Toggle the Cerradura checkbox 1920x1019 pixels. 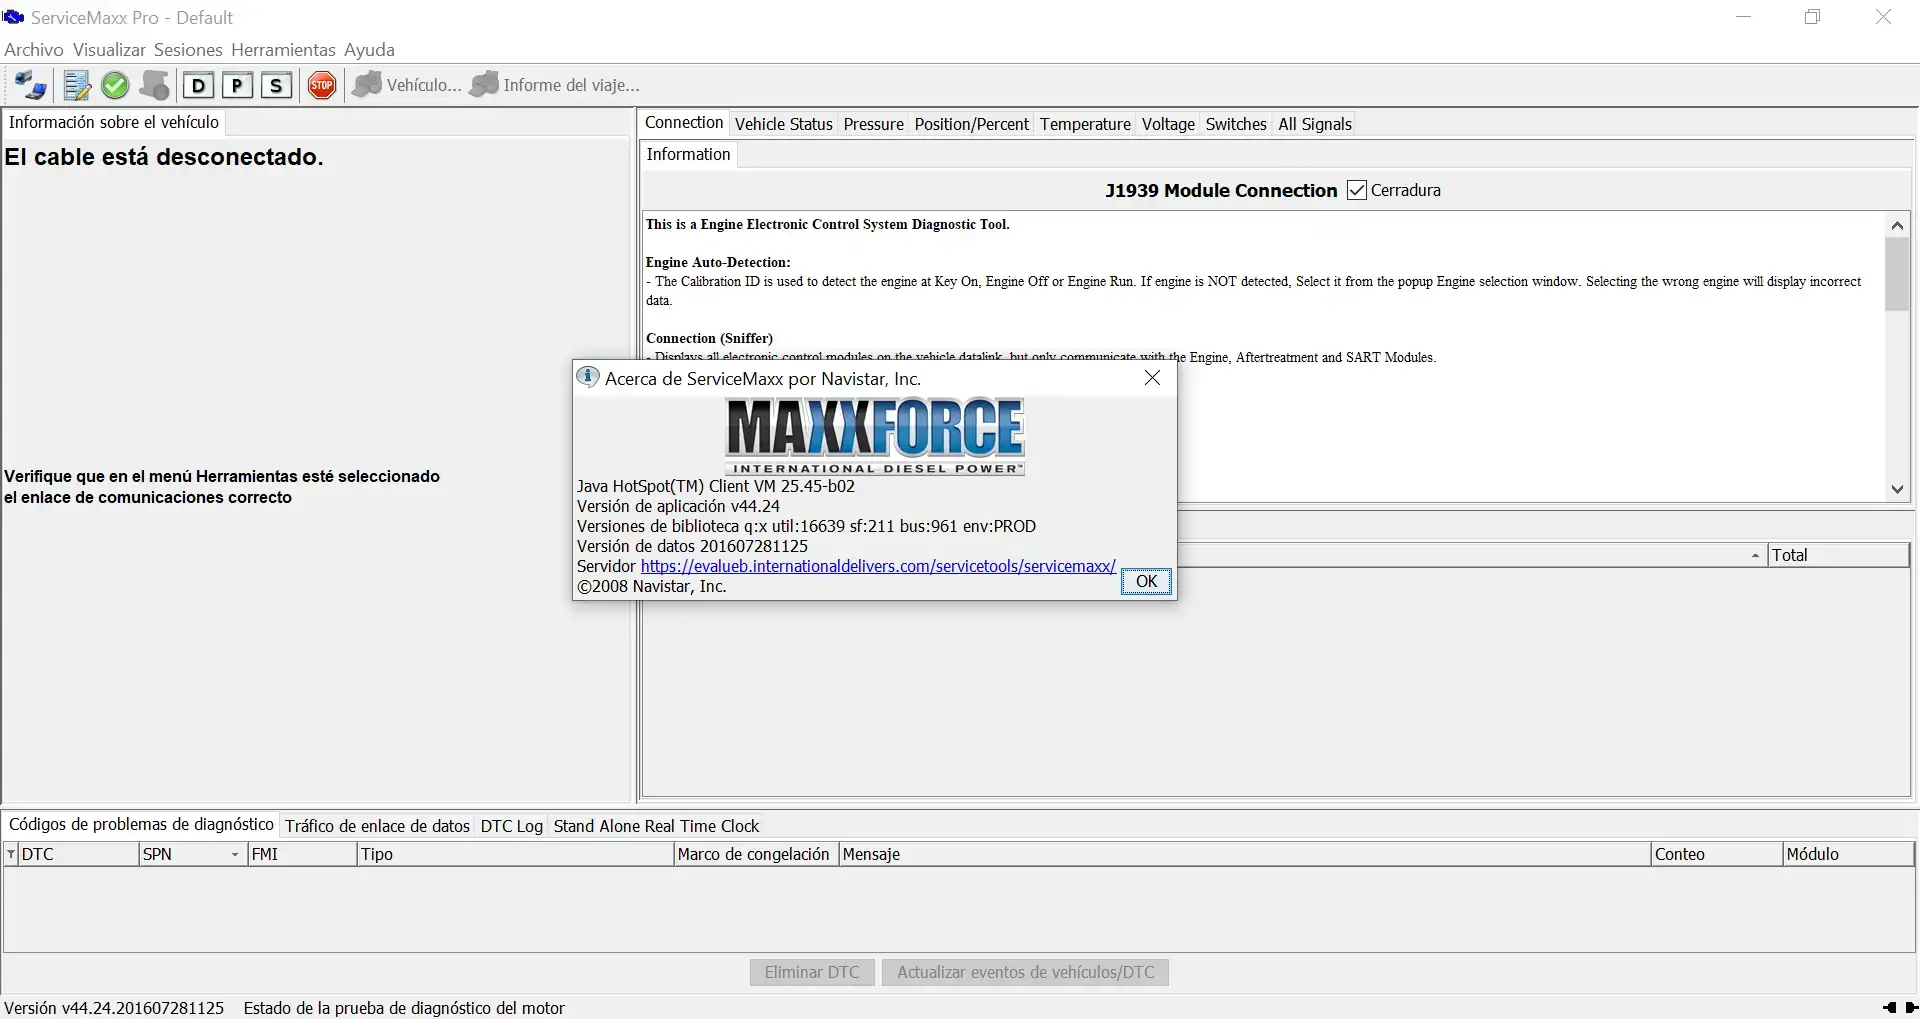(1356, 190)
